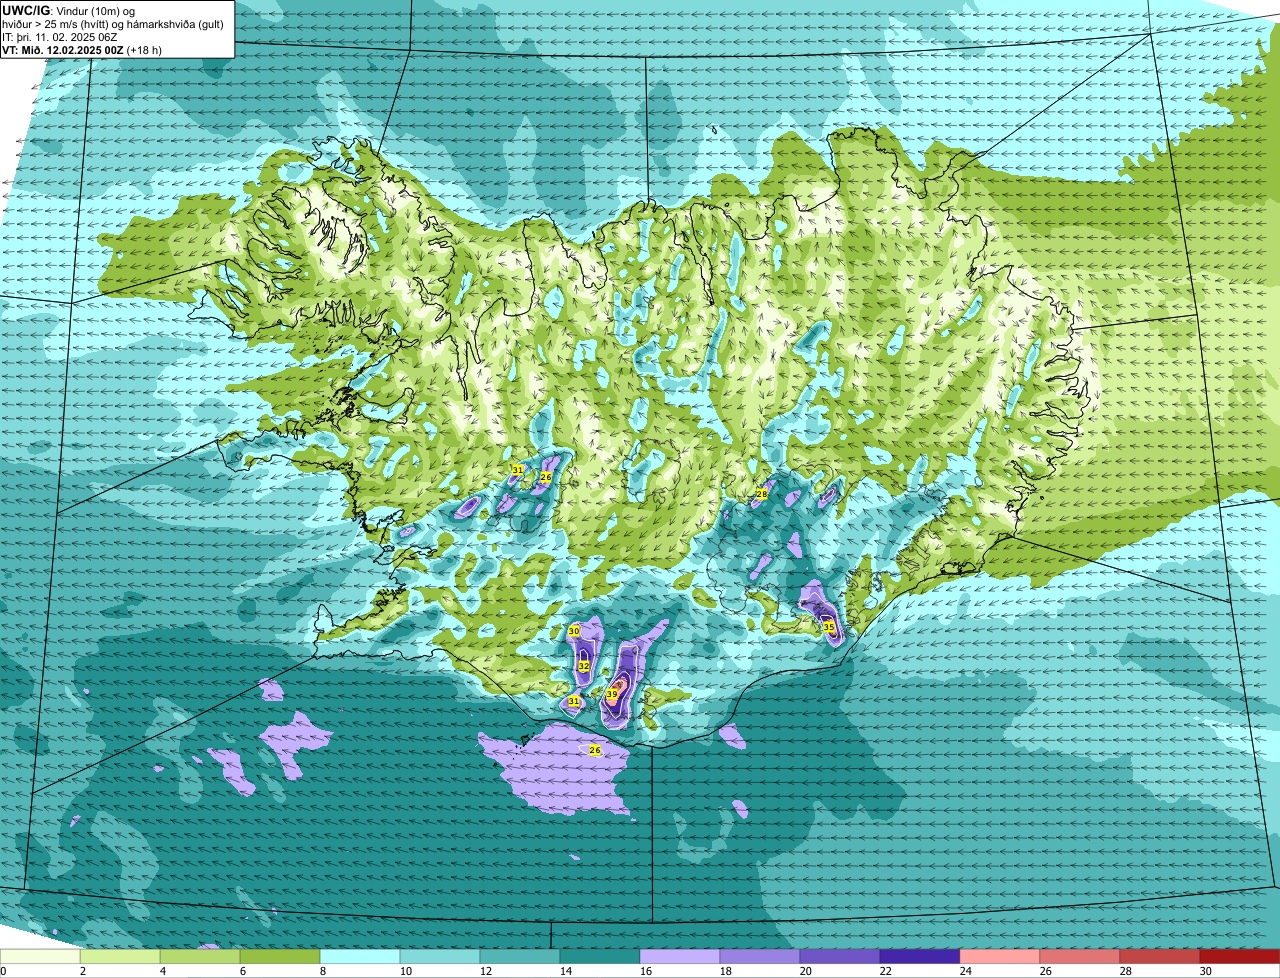Click the yellow '32' gust label

pyautogui.click(x=584, y=666)
